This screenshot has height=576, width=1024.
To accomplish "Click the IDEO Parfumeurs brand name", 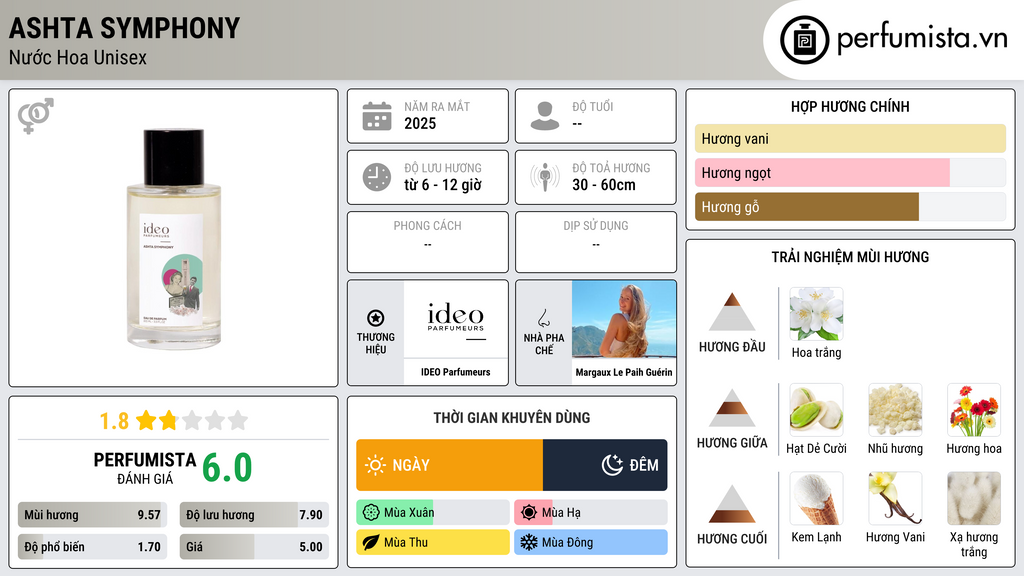I will coord(455,372).
